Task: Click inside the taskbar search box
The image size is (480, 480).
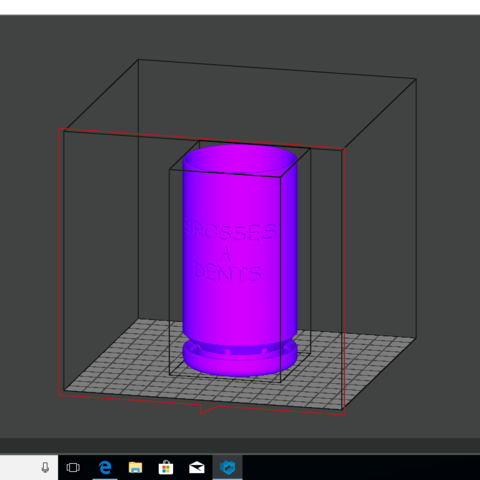Action: [20, 467]
